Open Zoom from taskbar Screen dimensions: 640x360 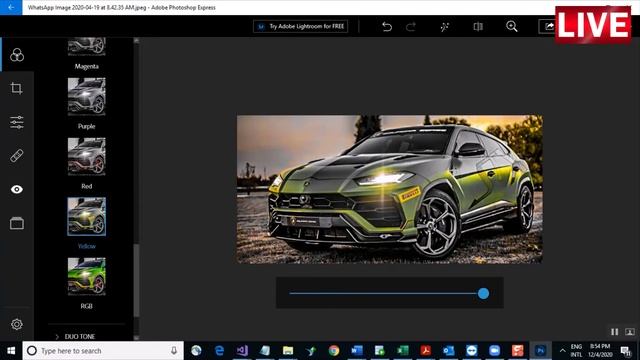495,351
